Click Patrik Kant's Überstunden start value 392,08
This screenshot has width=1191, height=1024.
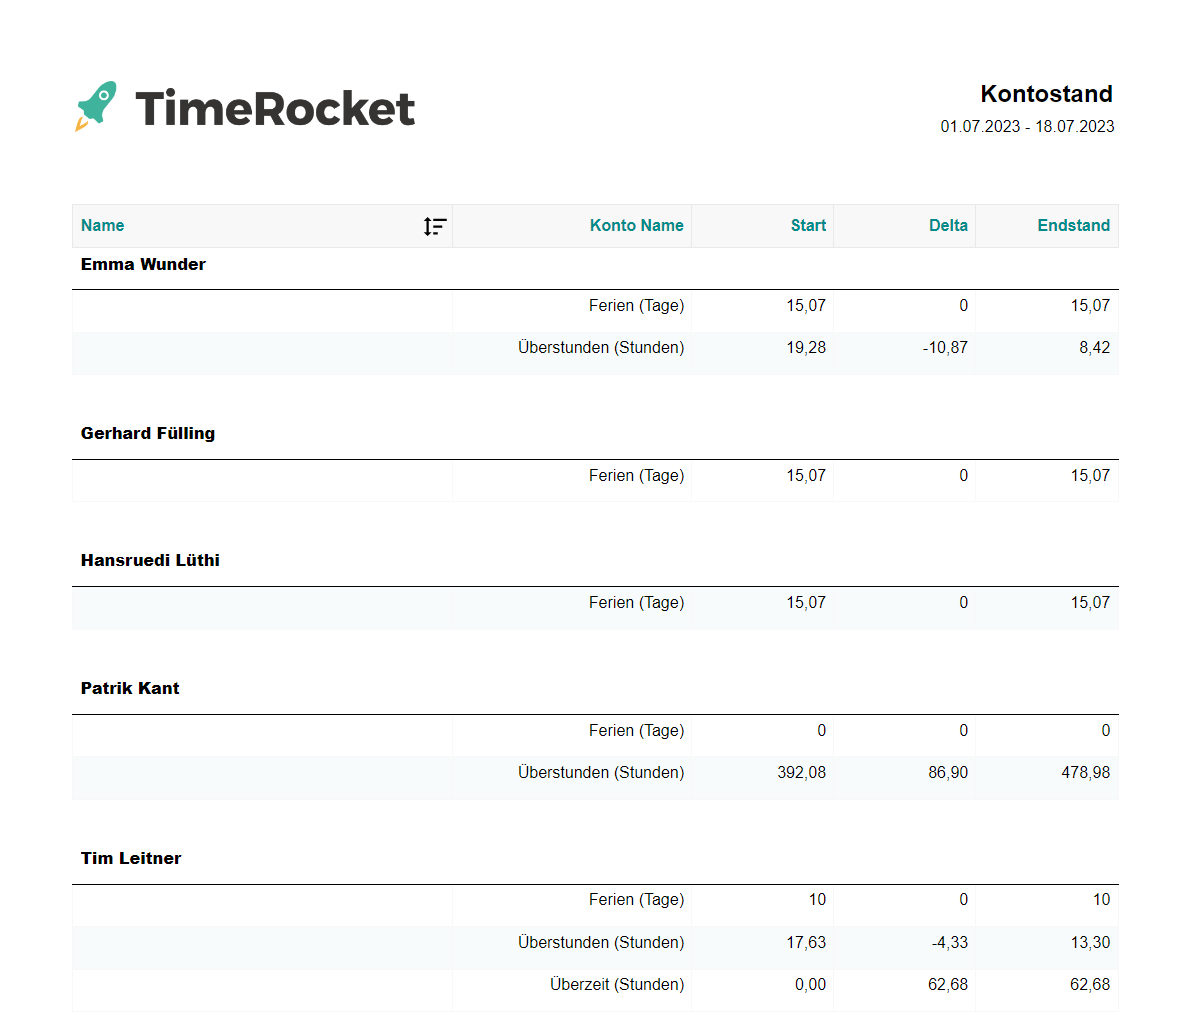801,773
